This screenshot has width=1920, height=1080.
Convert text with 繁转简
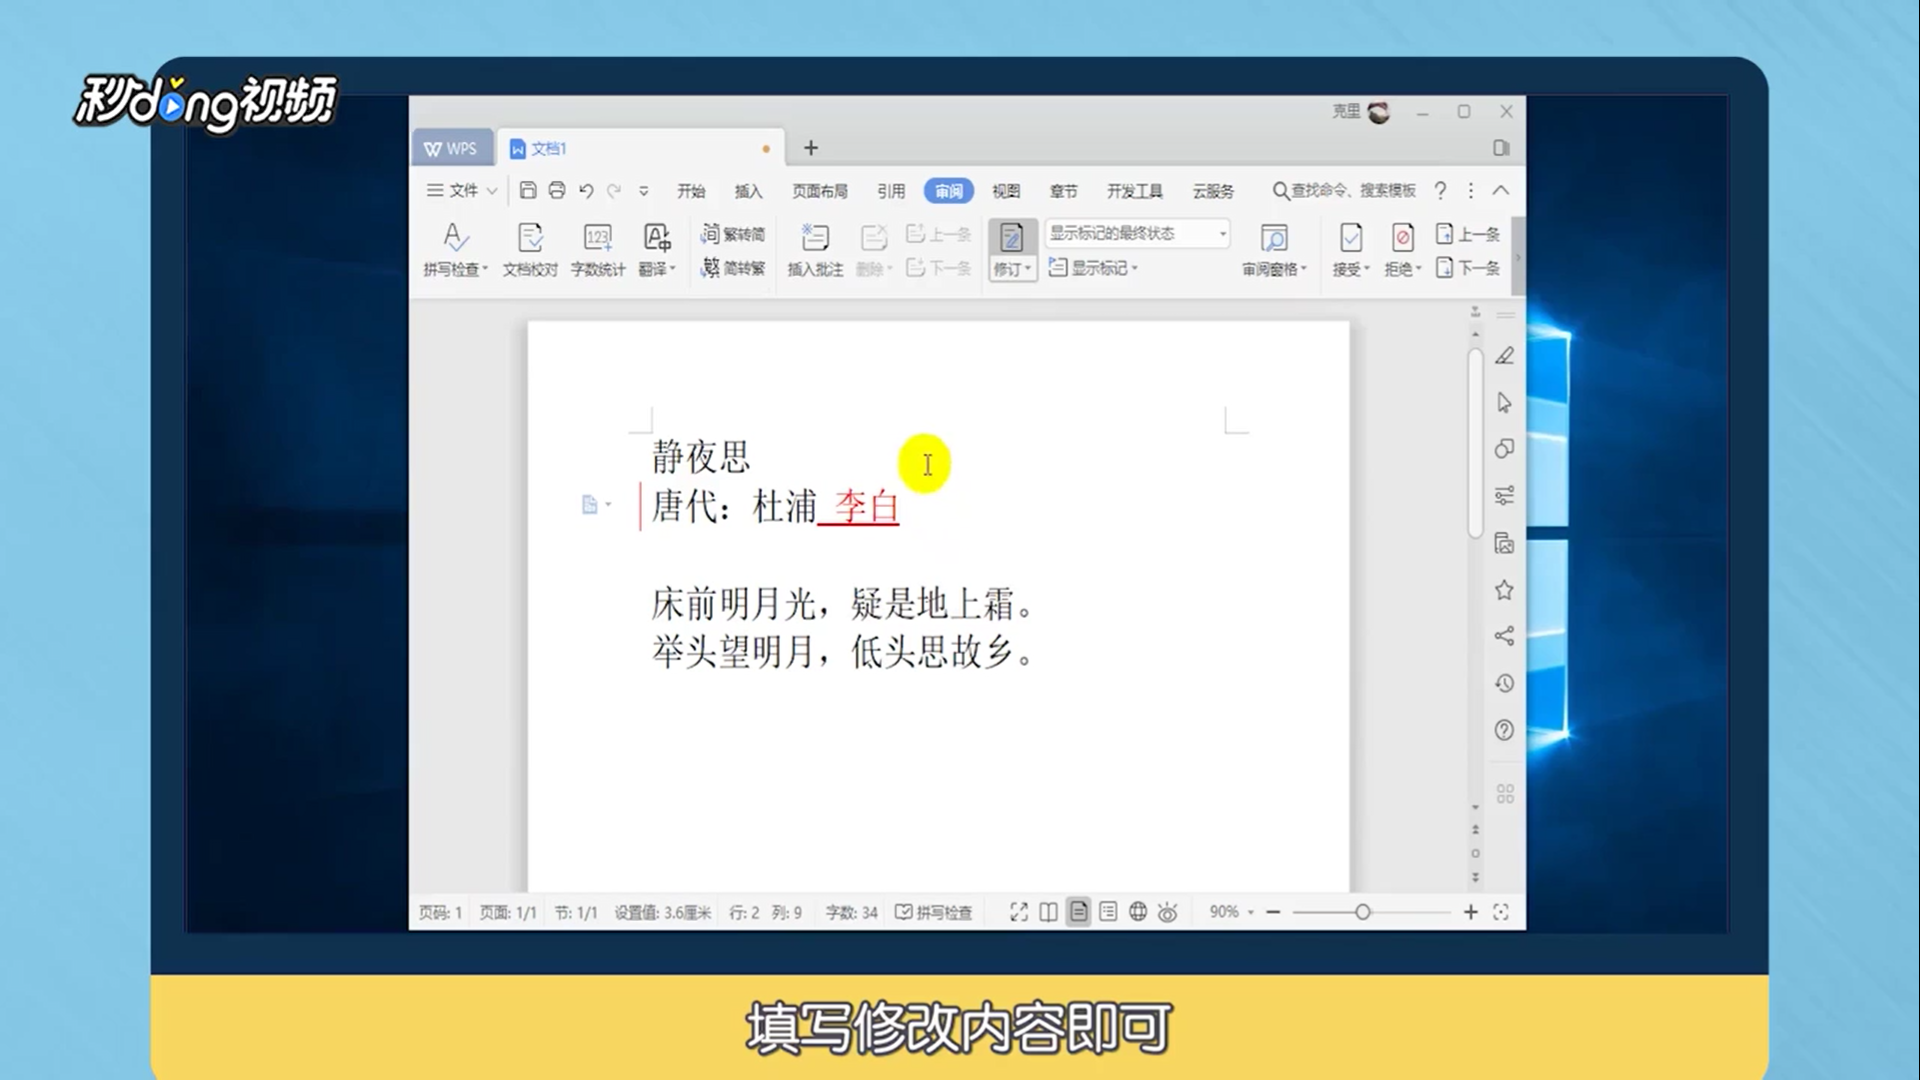pos(733,233)
